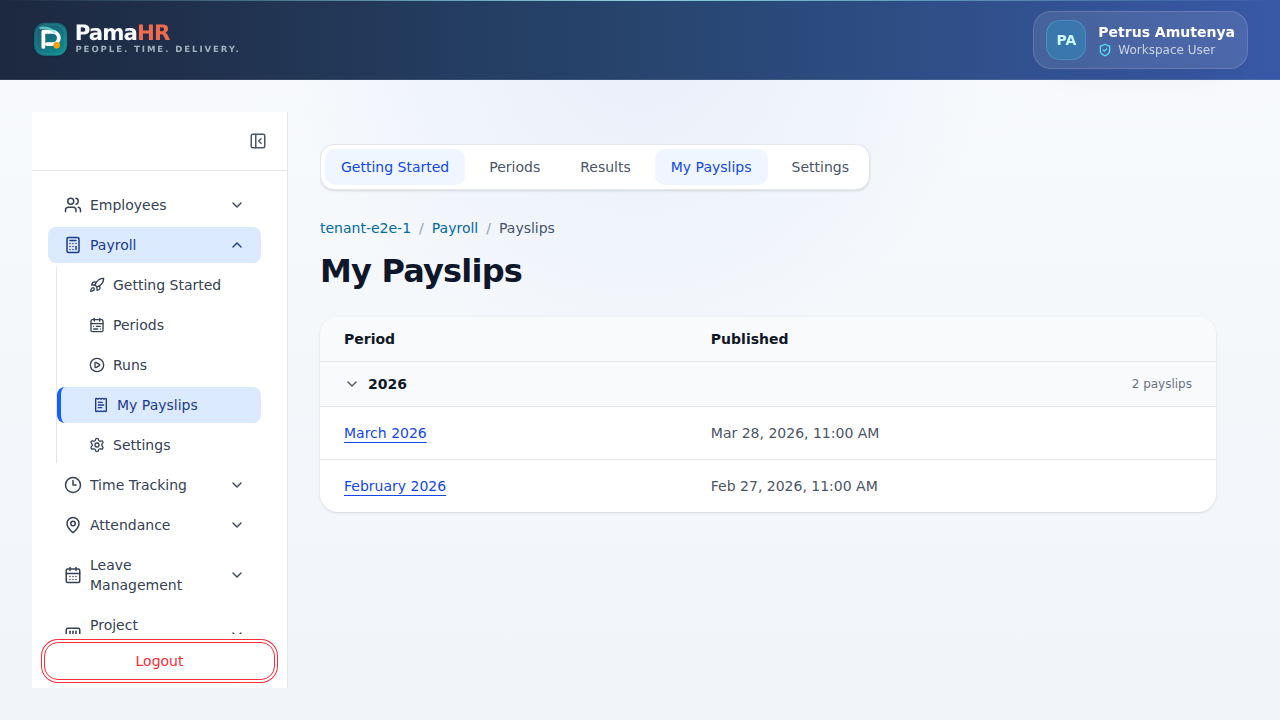This screenshot has width=1280, height=720.
Task: Expand the Time Tracking chevron
Action: pos(237,485)
